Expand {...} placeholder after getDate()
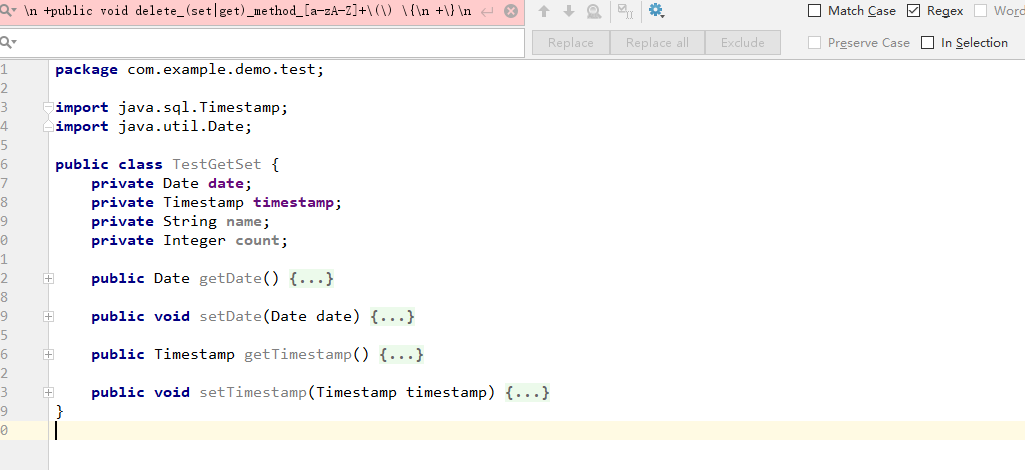 (311, 278)
